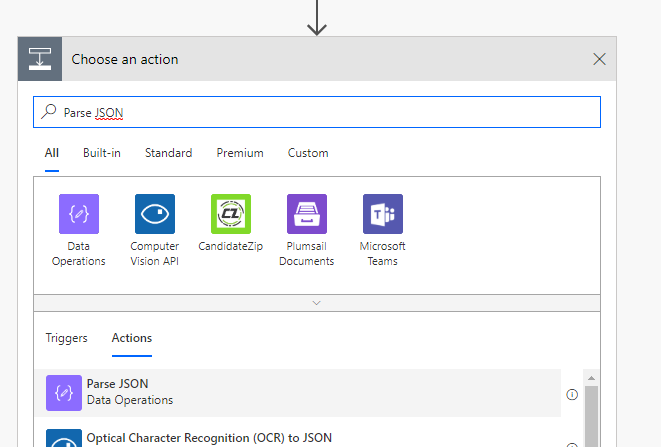Click the Parse JSON search field
This screenshot has width=661, height=447.
[x=330, y=113]
